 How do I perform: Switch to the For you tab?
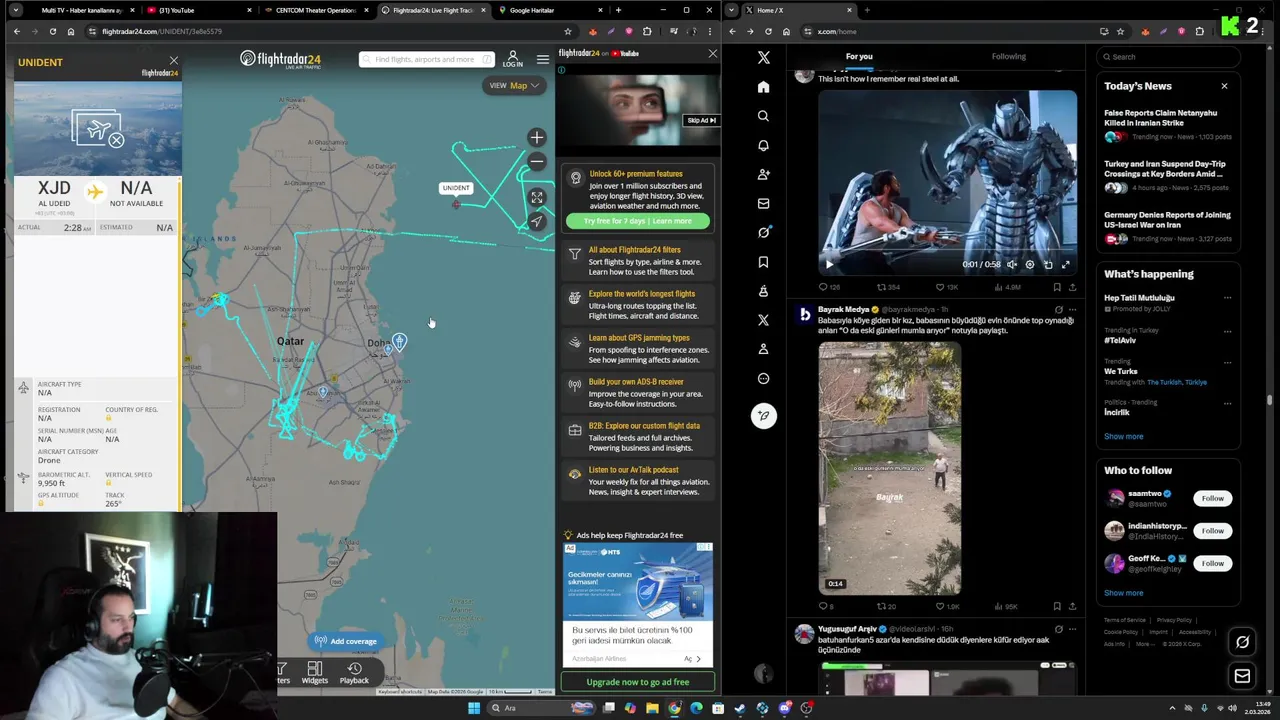pos(859,57)
